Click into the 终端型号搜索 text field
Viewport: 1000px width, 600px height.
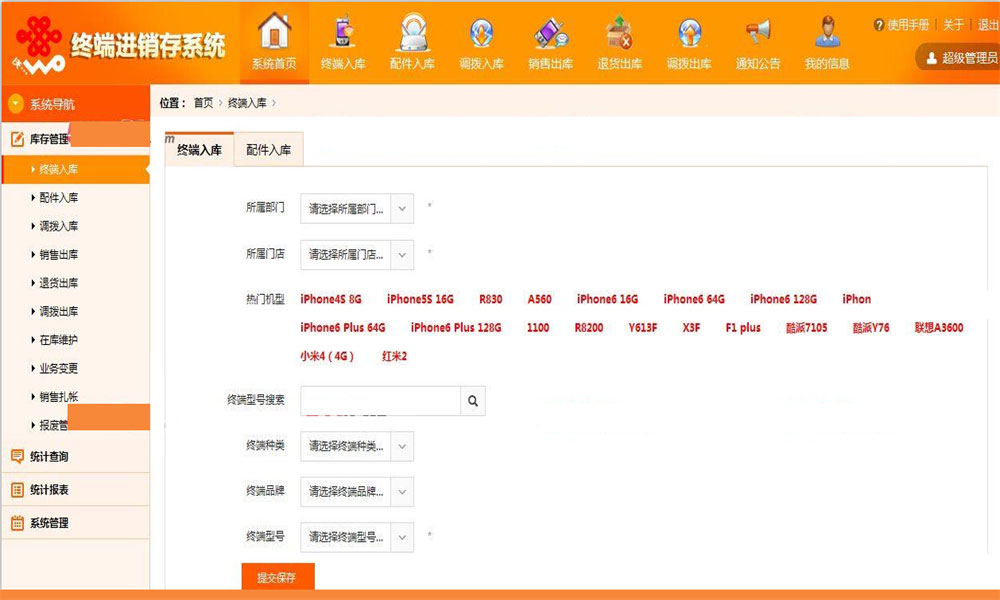pos(380,401)
